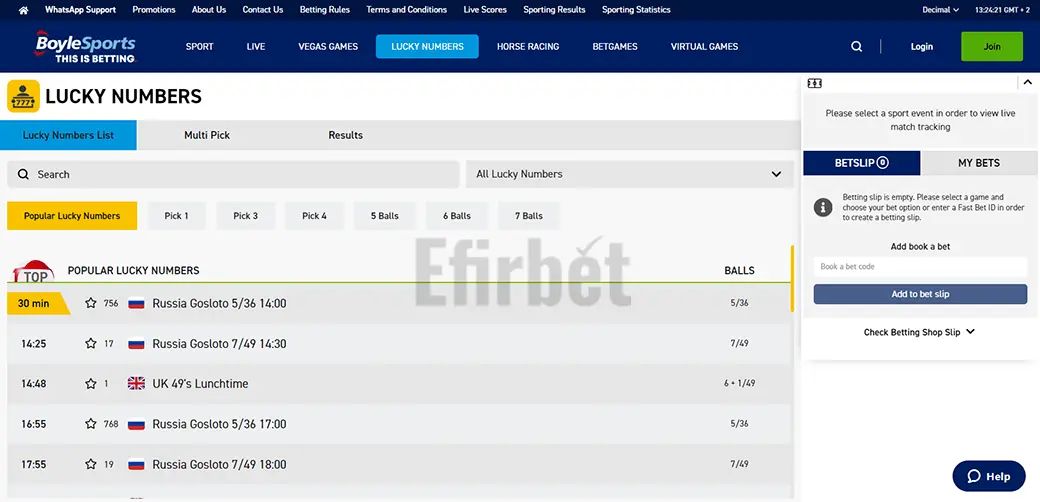Switch to the Multi Pick tab
The width and height of the screenshot is (1040, 502).
207,135
